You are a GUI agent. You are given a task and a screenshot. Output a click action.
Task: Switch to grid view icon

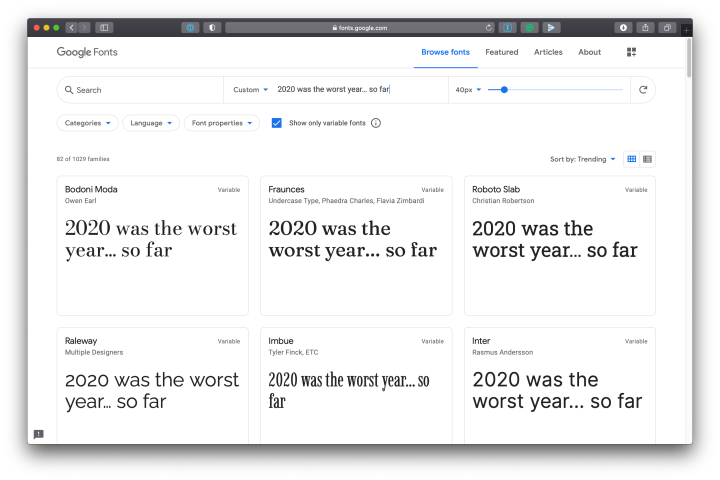click(x=631, y=159)
